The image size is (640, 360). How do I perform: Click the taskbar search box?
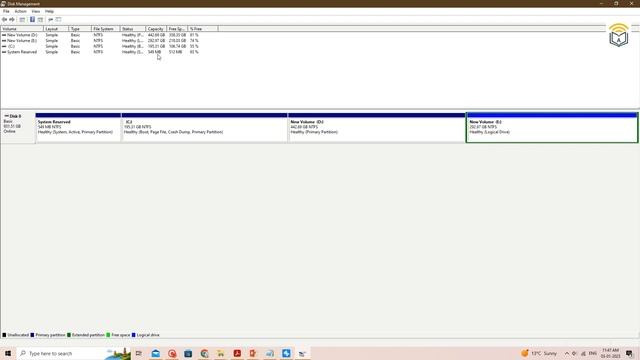click(73, 353)
